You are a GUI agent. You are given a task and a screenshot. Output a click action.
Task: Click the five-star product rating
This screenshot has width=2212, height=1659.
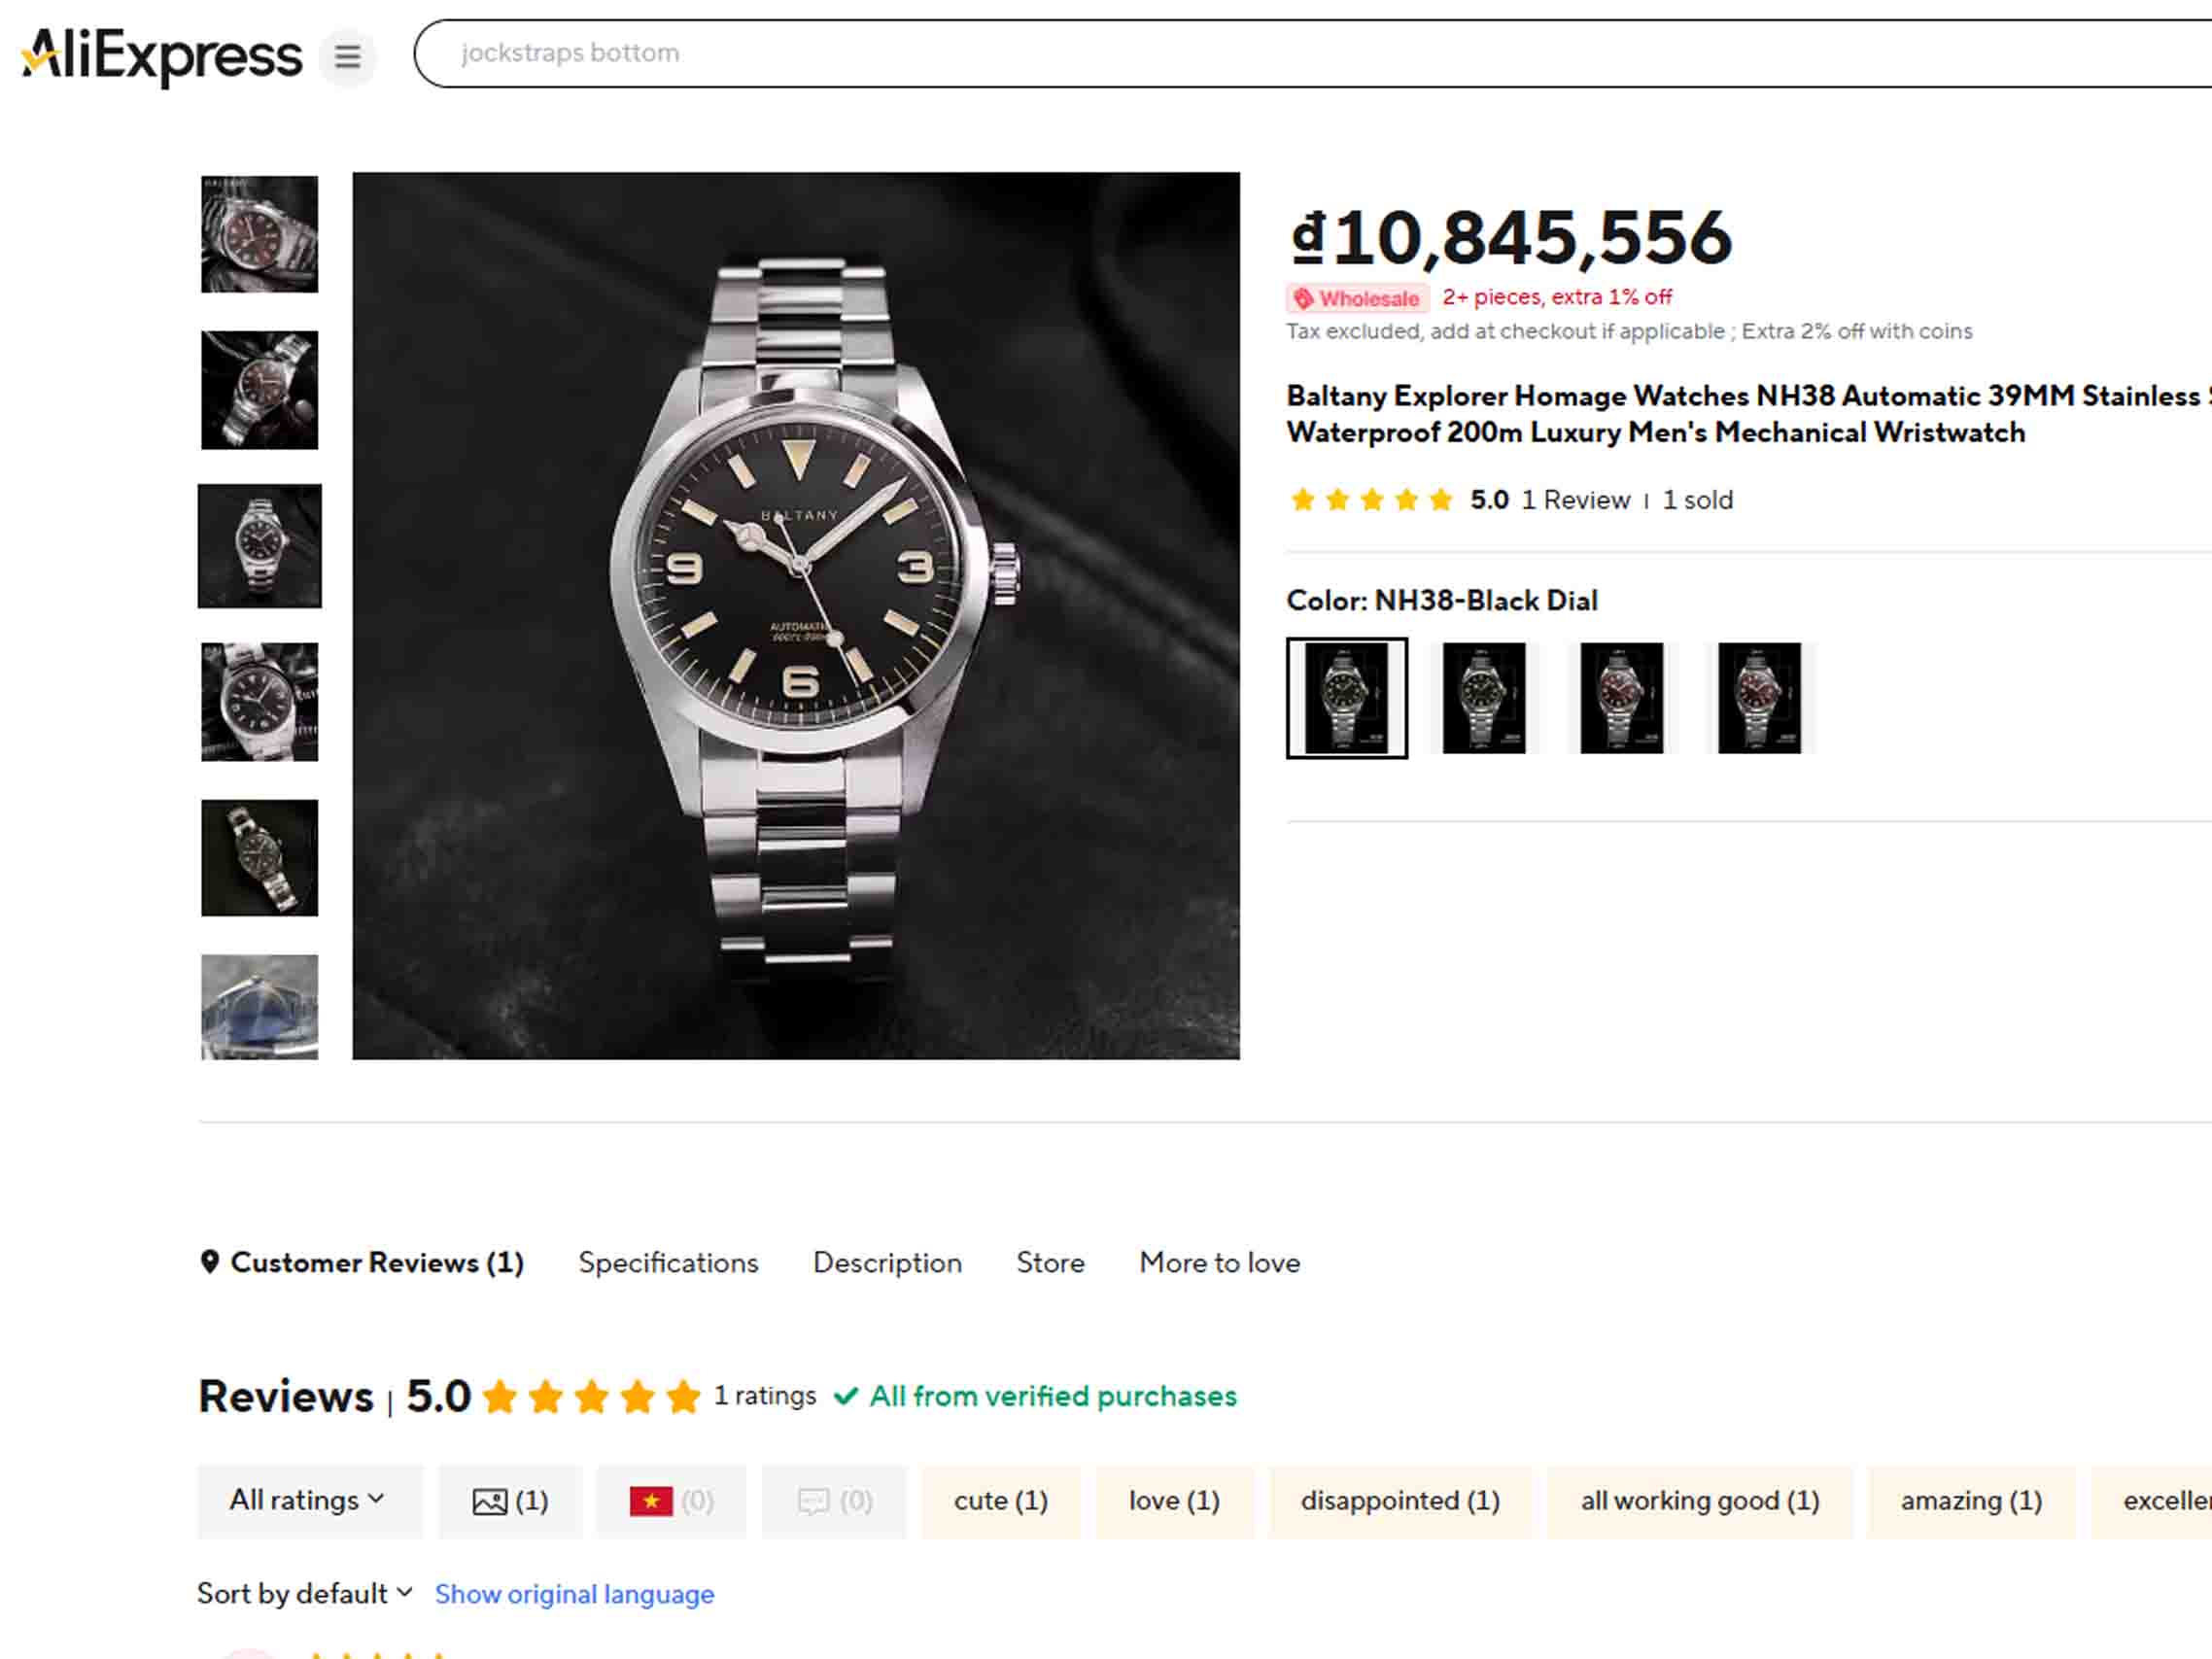click(x=1371, y=499)
